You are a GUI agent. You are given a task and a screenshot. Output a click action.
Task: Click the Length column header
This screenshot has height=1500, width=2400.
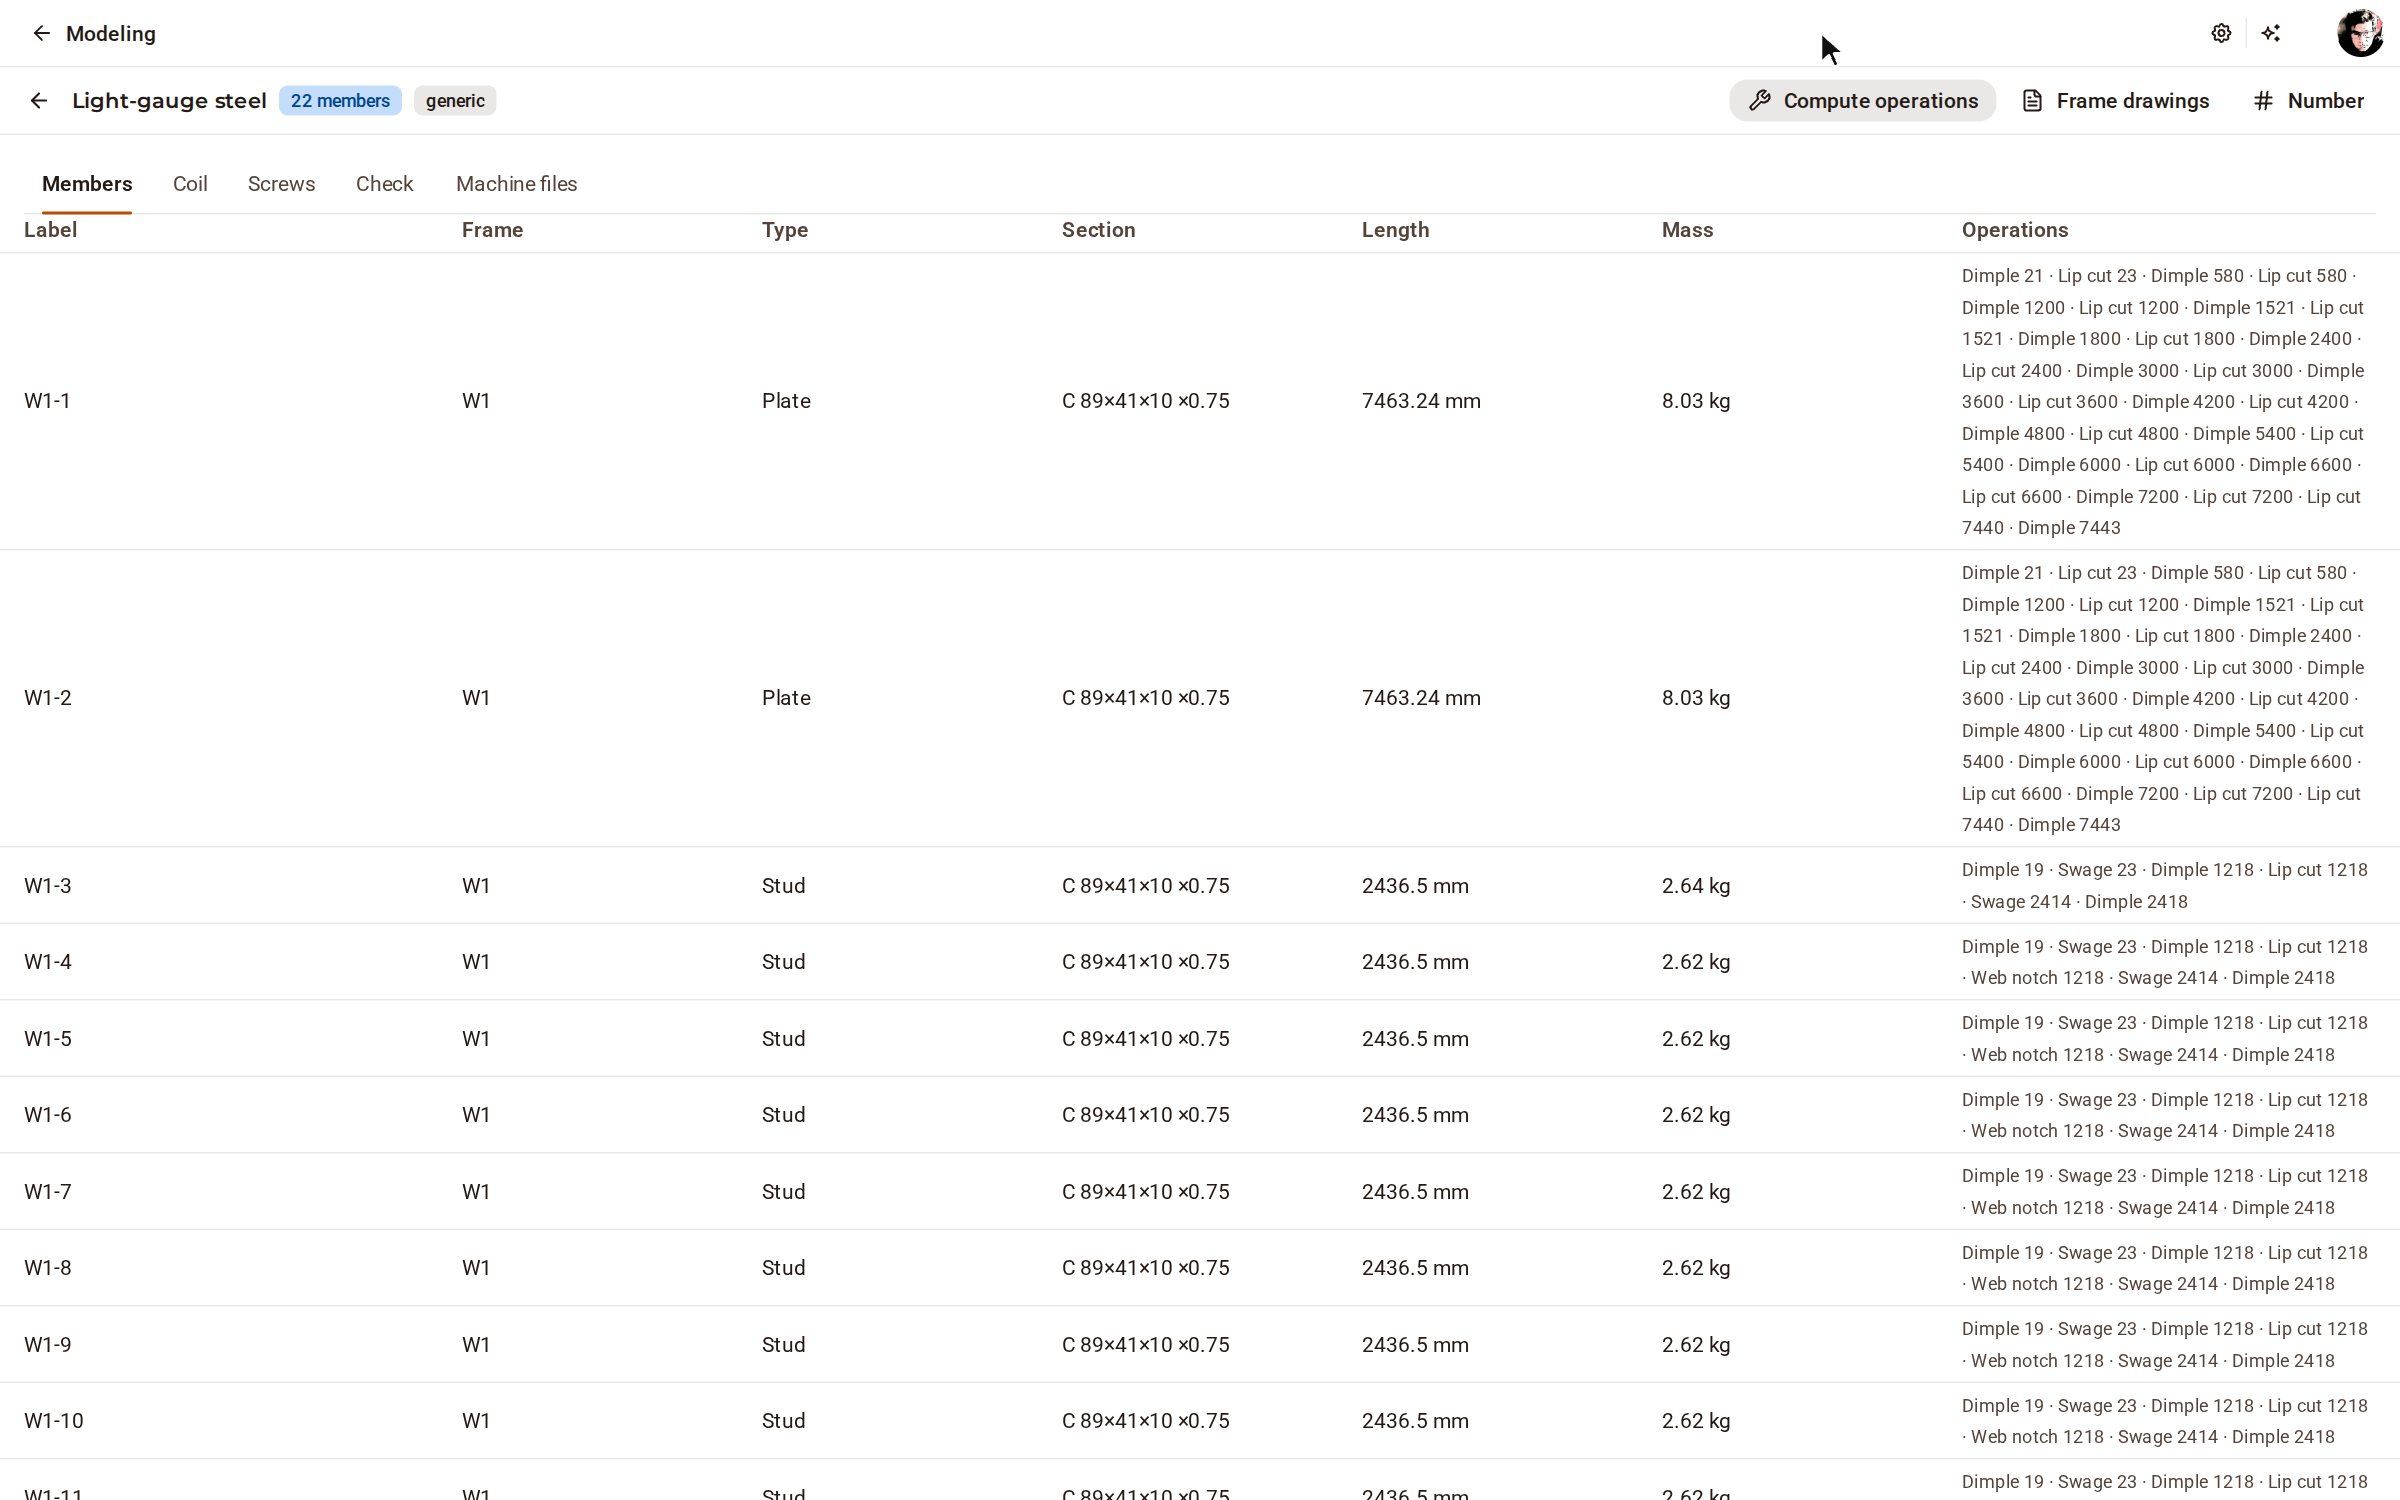coord(1395,230)
